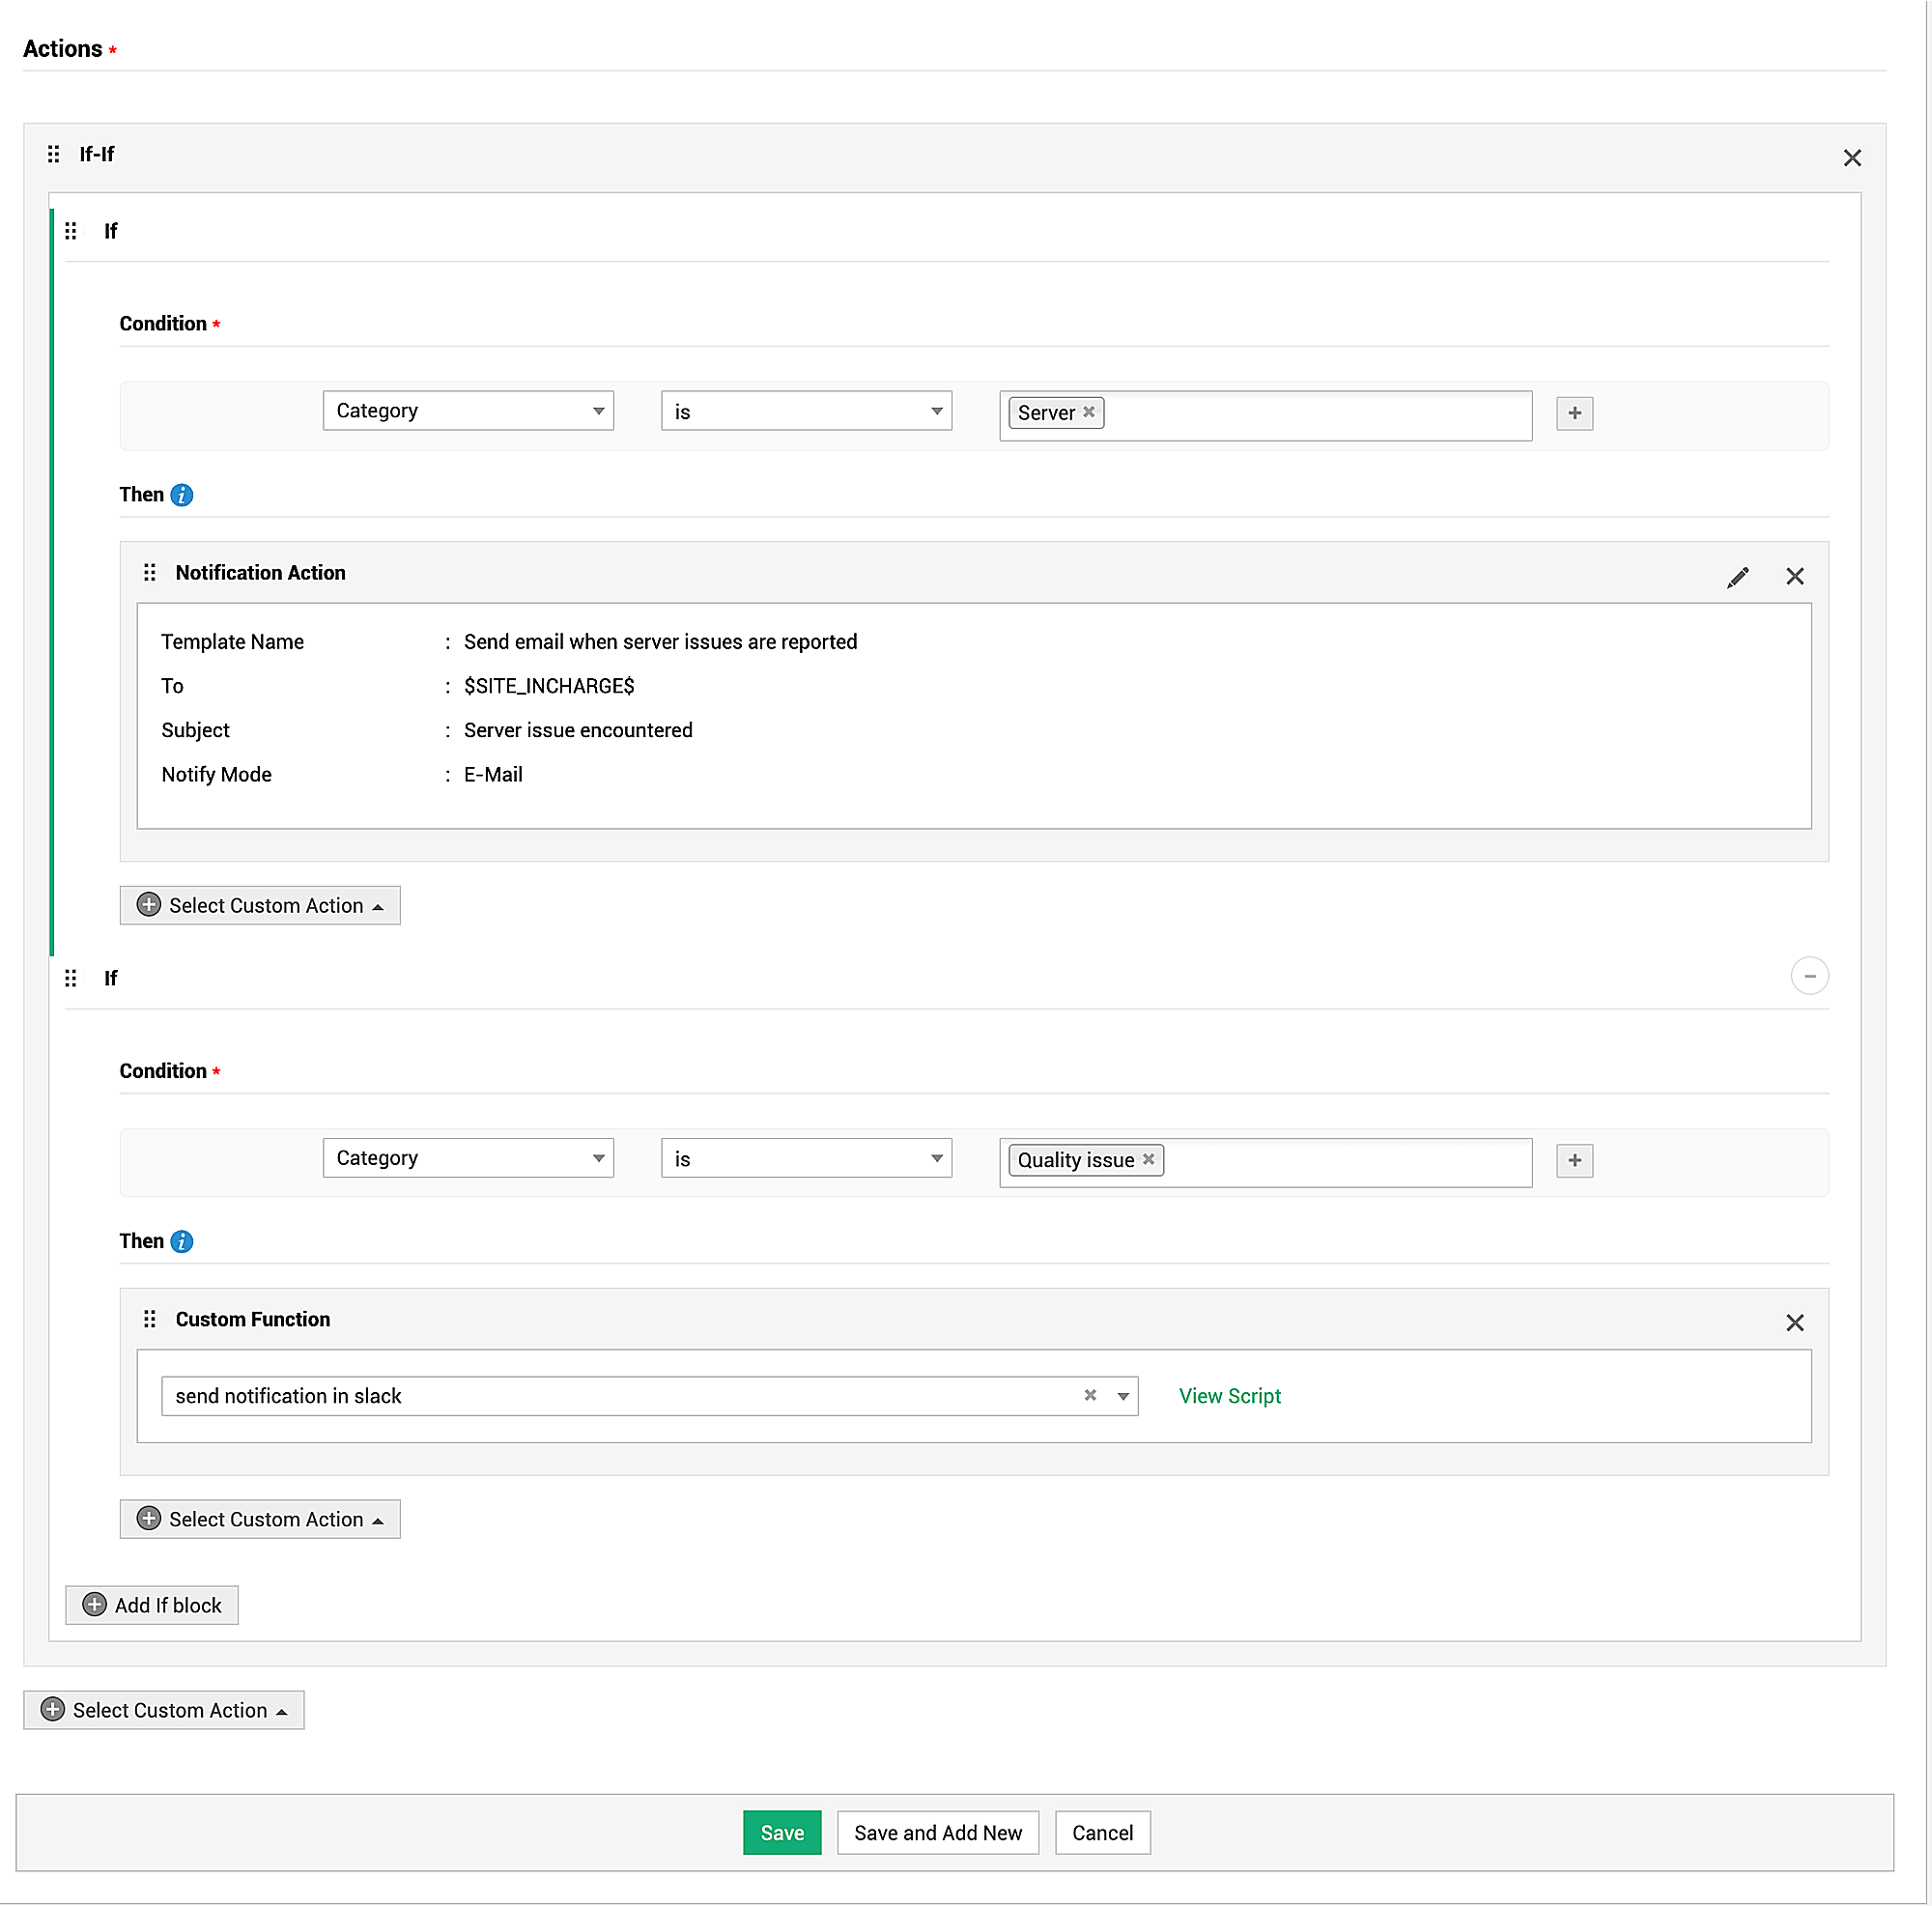
Task: Remove the Custom Function block
Action: click(x=1794, y=1323)
